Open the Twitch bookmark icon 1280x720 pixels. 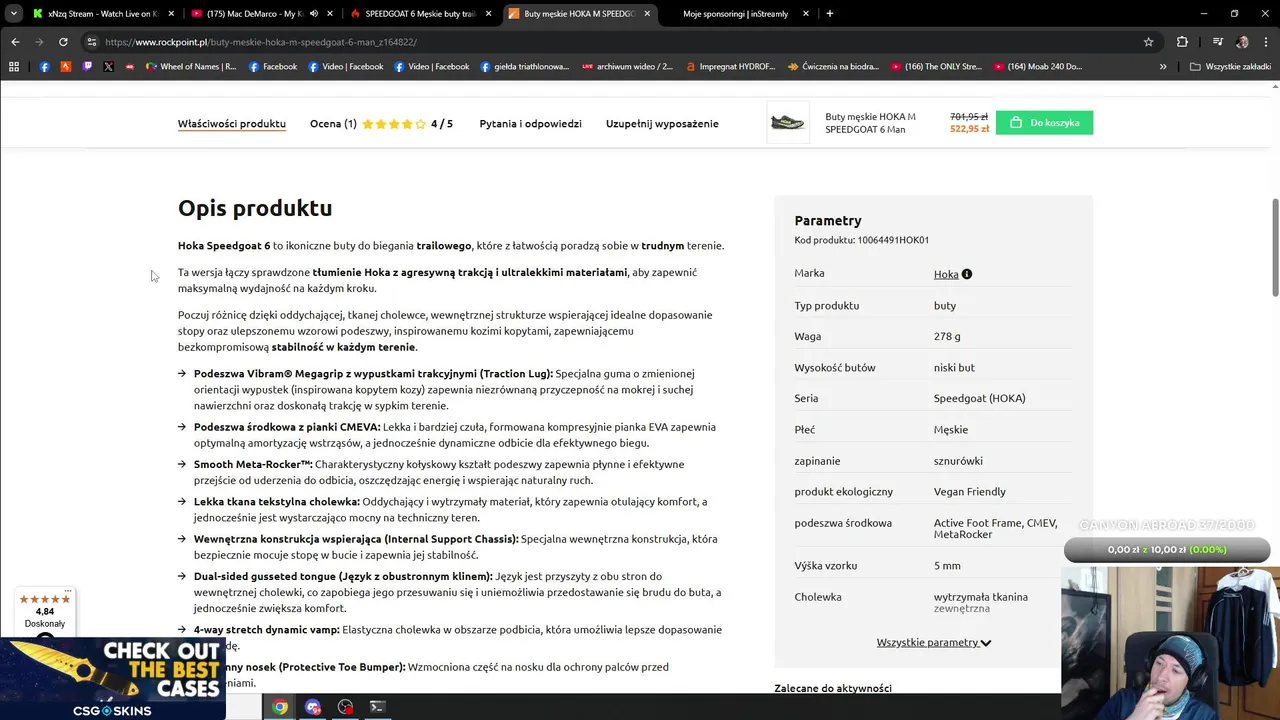coord(87,67)
